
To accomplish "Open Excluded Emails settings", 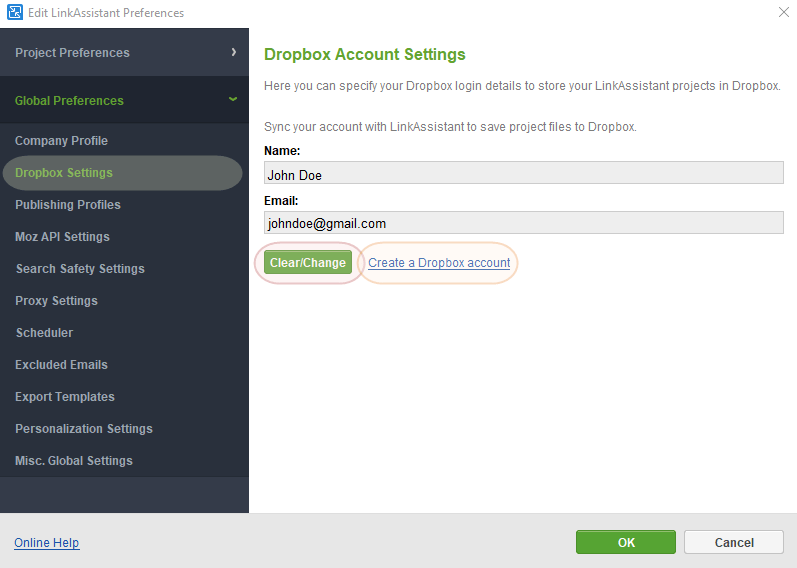I will [x=61, y=365].
